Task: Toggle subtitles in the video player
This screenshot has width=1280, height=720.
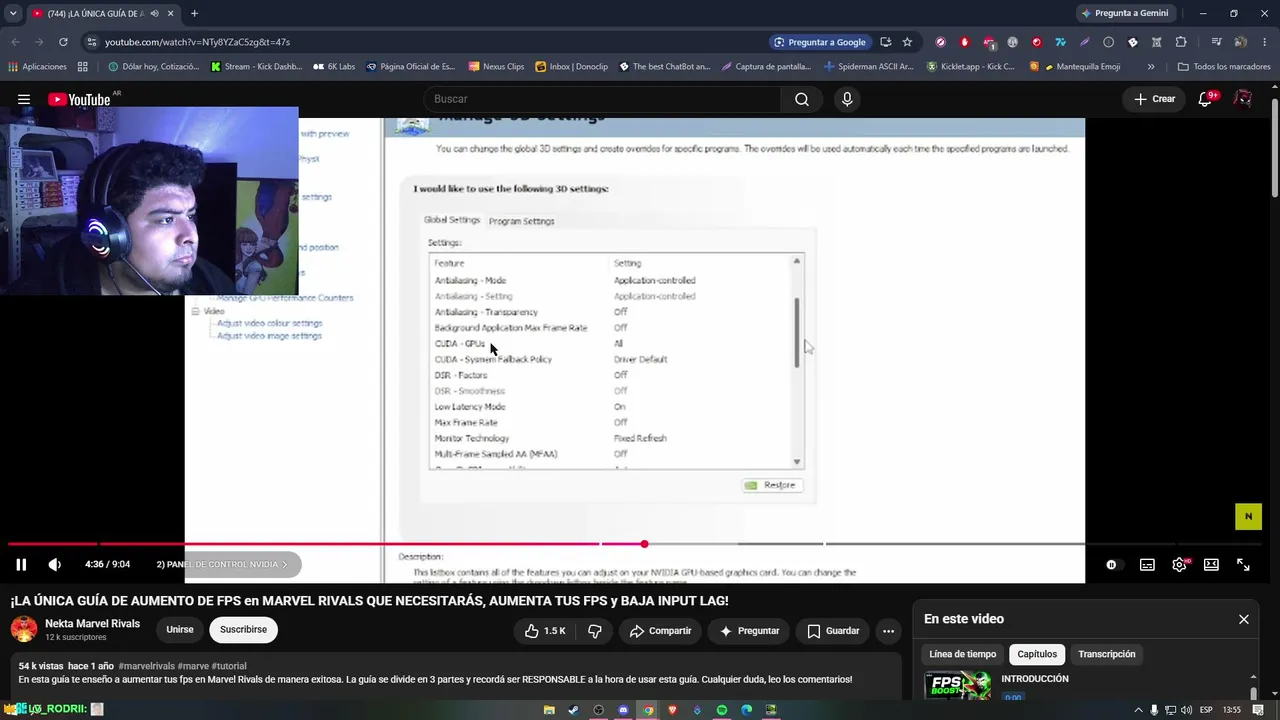Action: tap(1147, 564)
